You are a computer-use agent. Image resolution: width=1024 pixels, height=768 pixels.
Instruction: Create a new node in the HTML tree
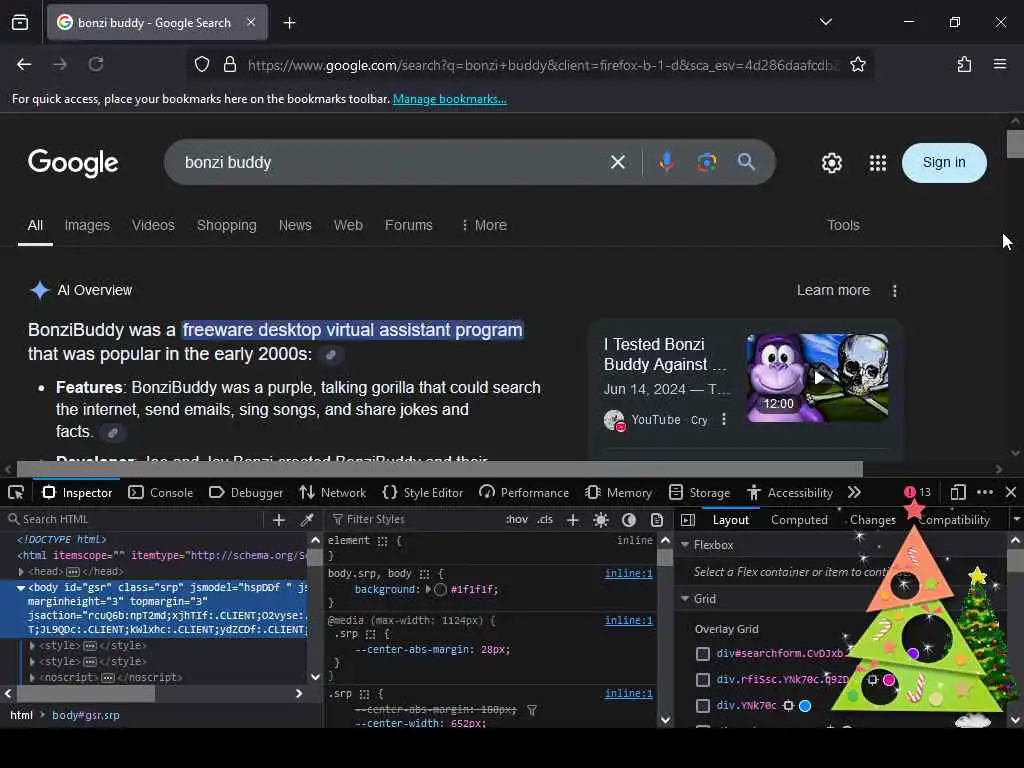[279, 520]
